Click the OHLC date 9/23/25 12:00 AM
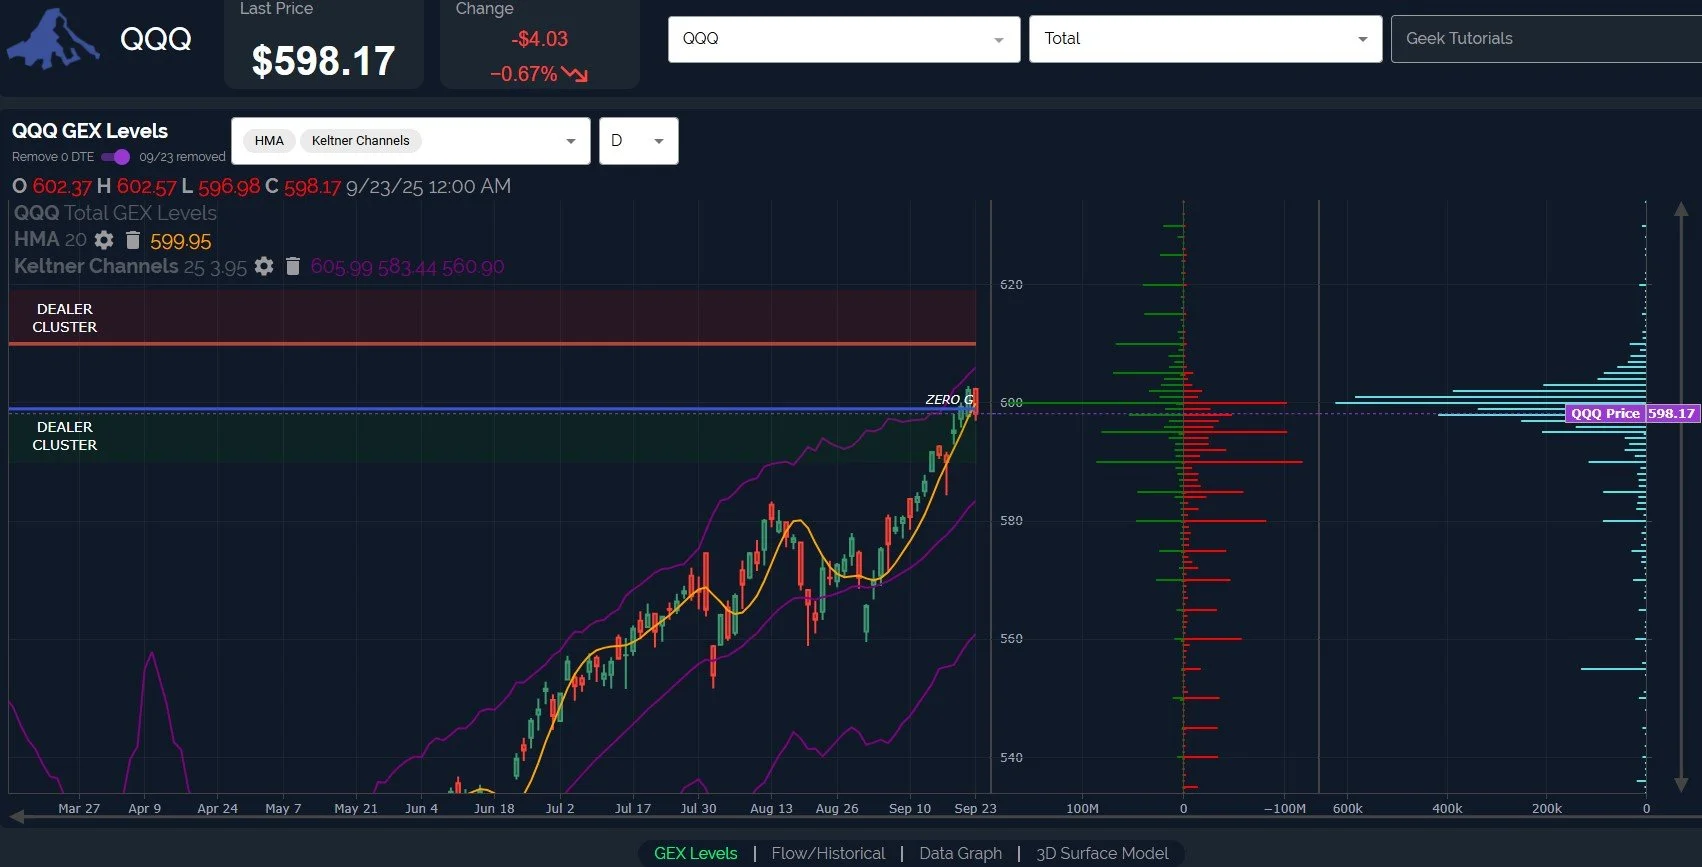Screen dimensions: 1702x867 pos(428,187)
